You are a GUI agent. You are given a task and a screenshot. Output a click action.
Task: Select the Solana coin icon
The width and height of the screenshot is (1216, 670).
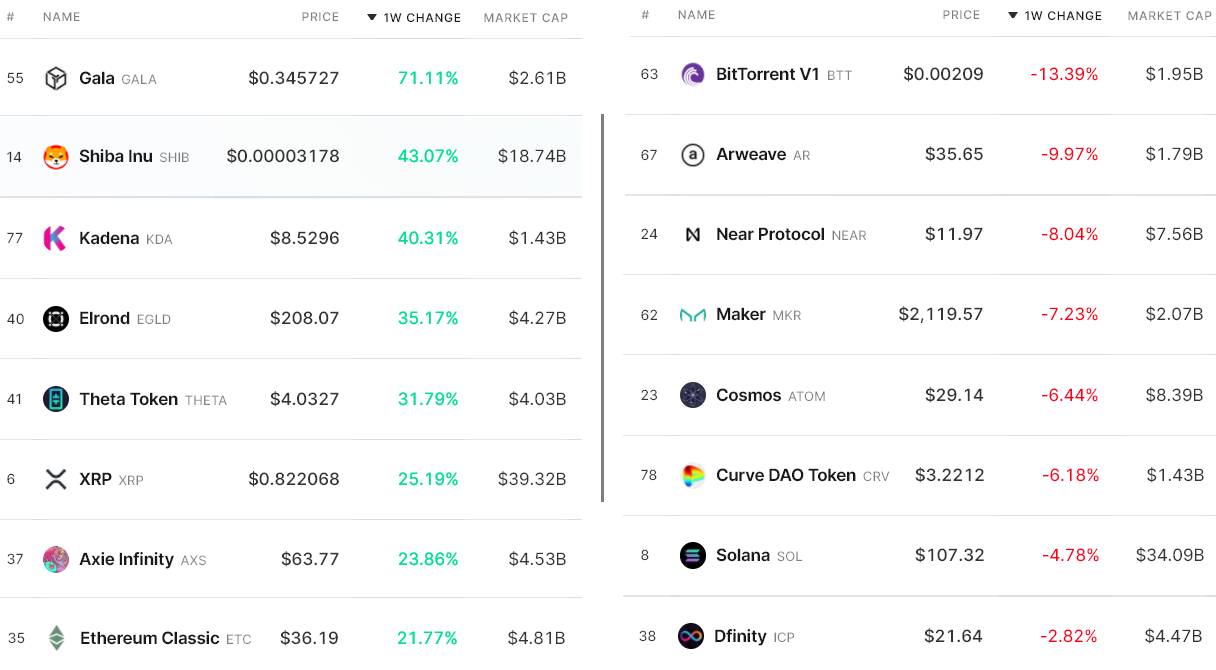(692, 555)
